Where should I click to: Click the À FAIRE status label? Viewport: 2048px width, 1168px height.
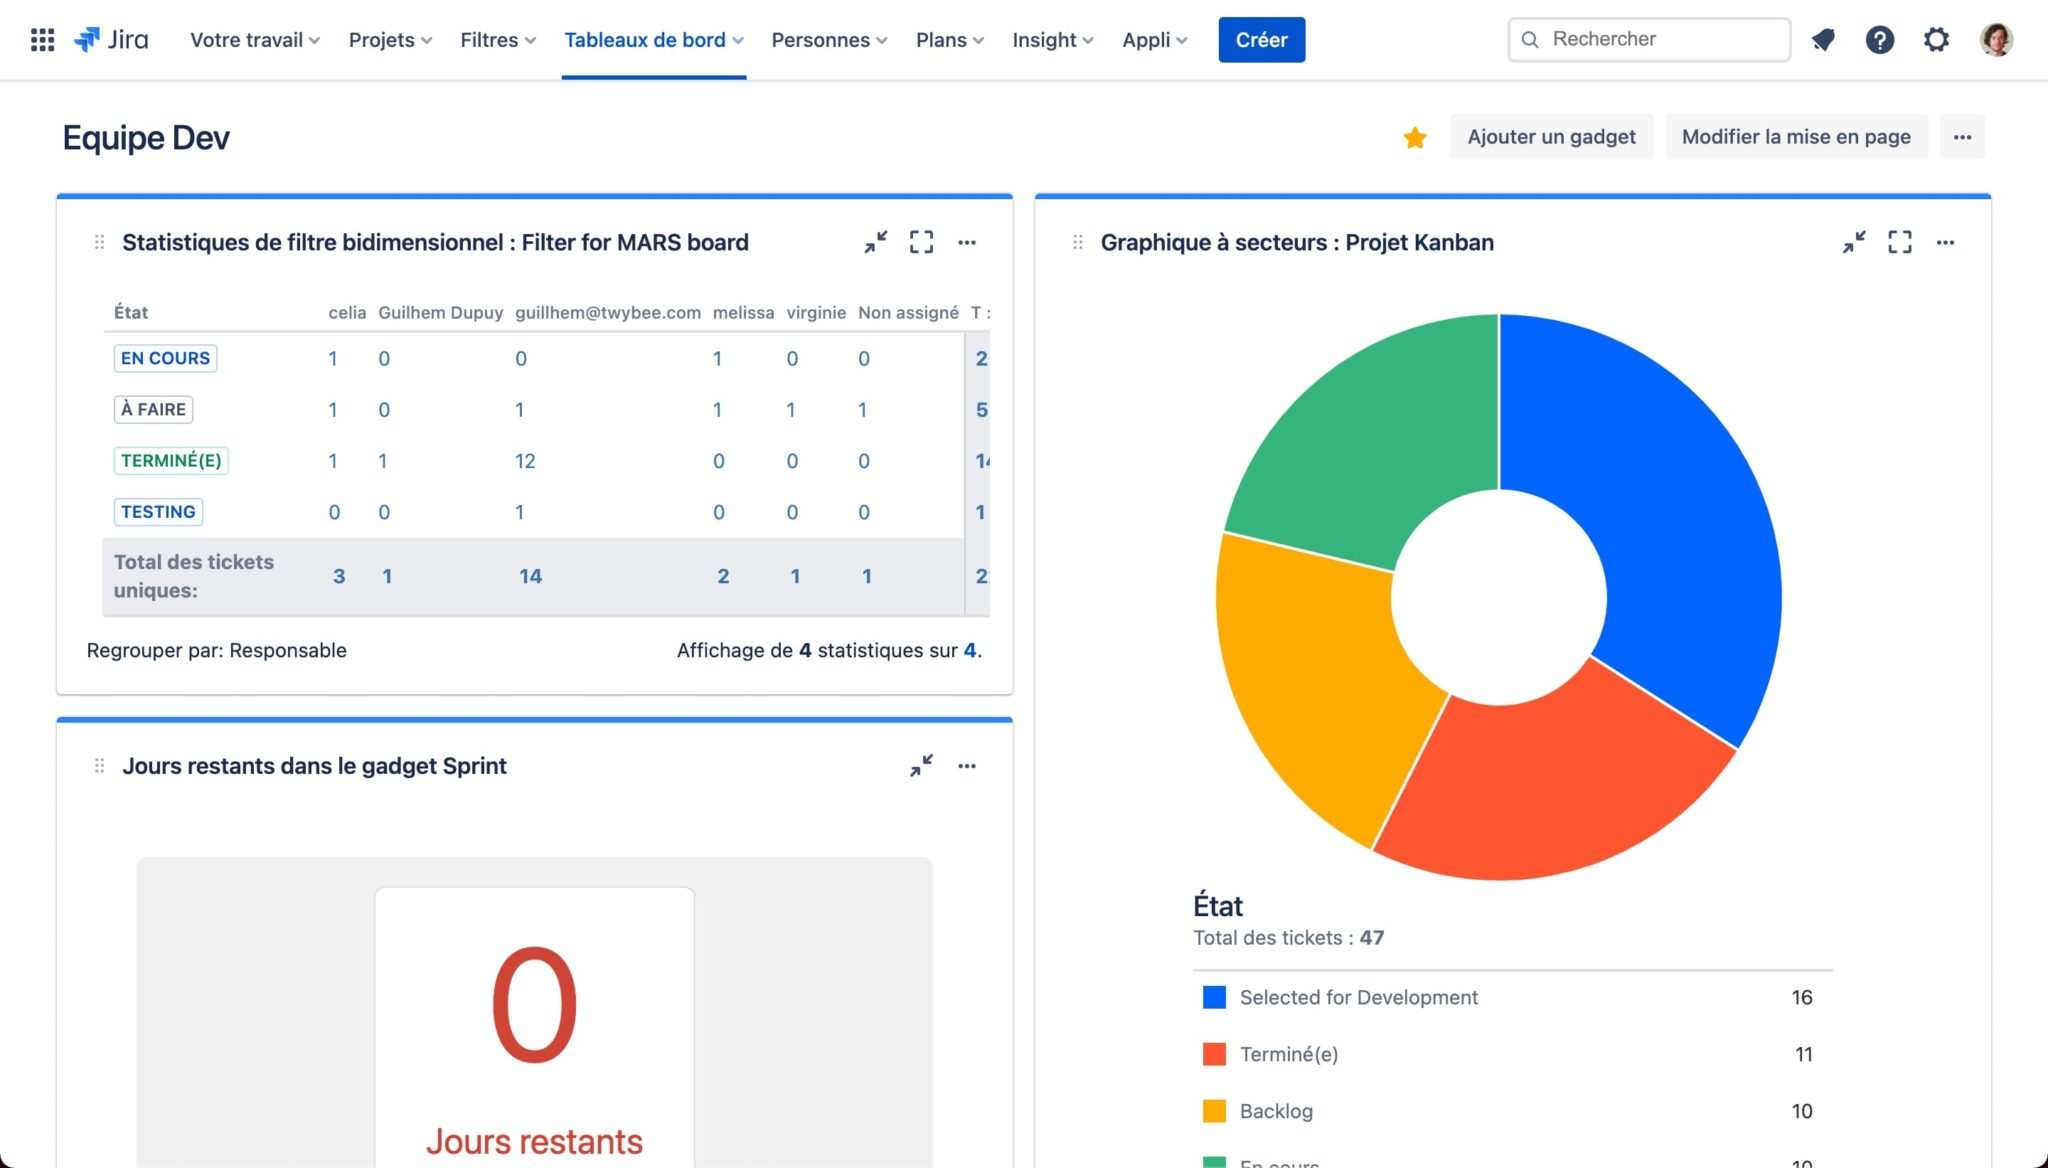[x=153, y=409]
